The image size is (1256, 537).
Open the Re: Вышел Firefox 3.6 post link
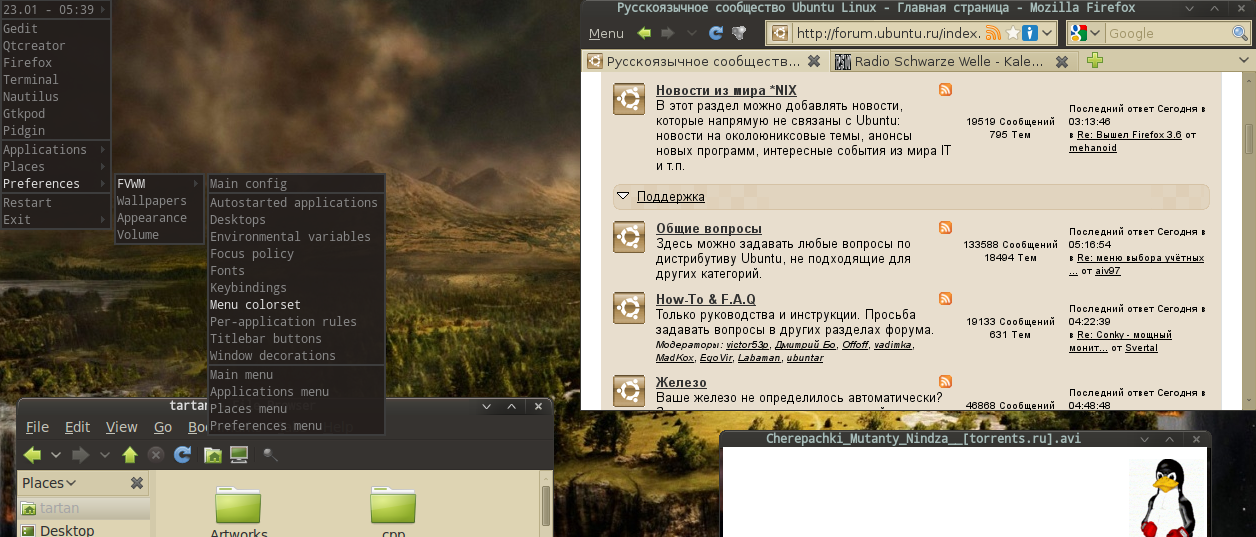click(1129, 134)
